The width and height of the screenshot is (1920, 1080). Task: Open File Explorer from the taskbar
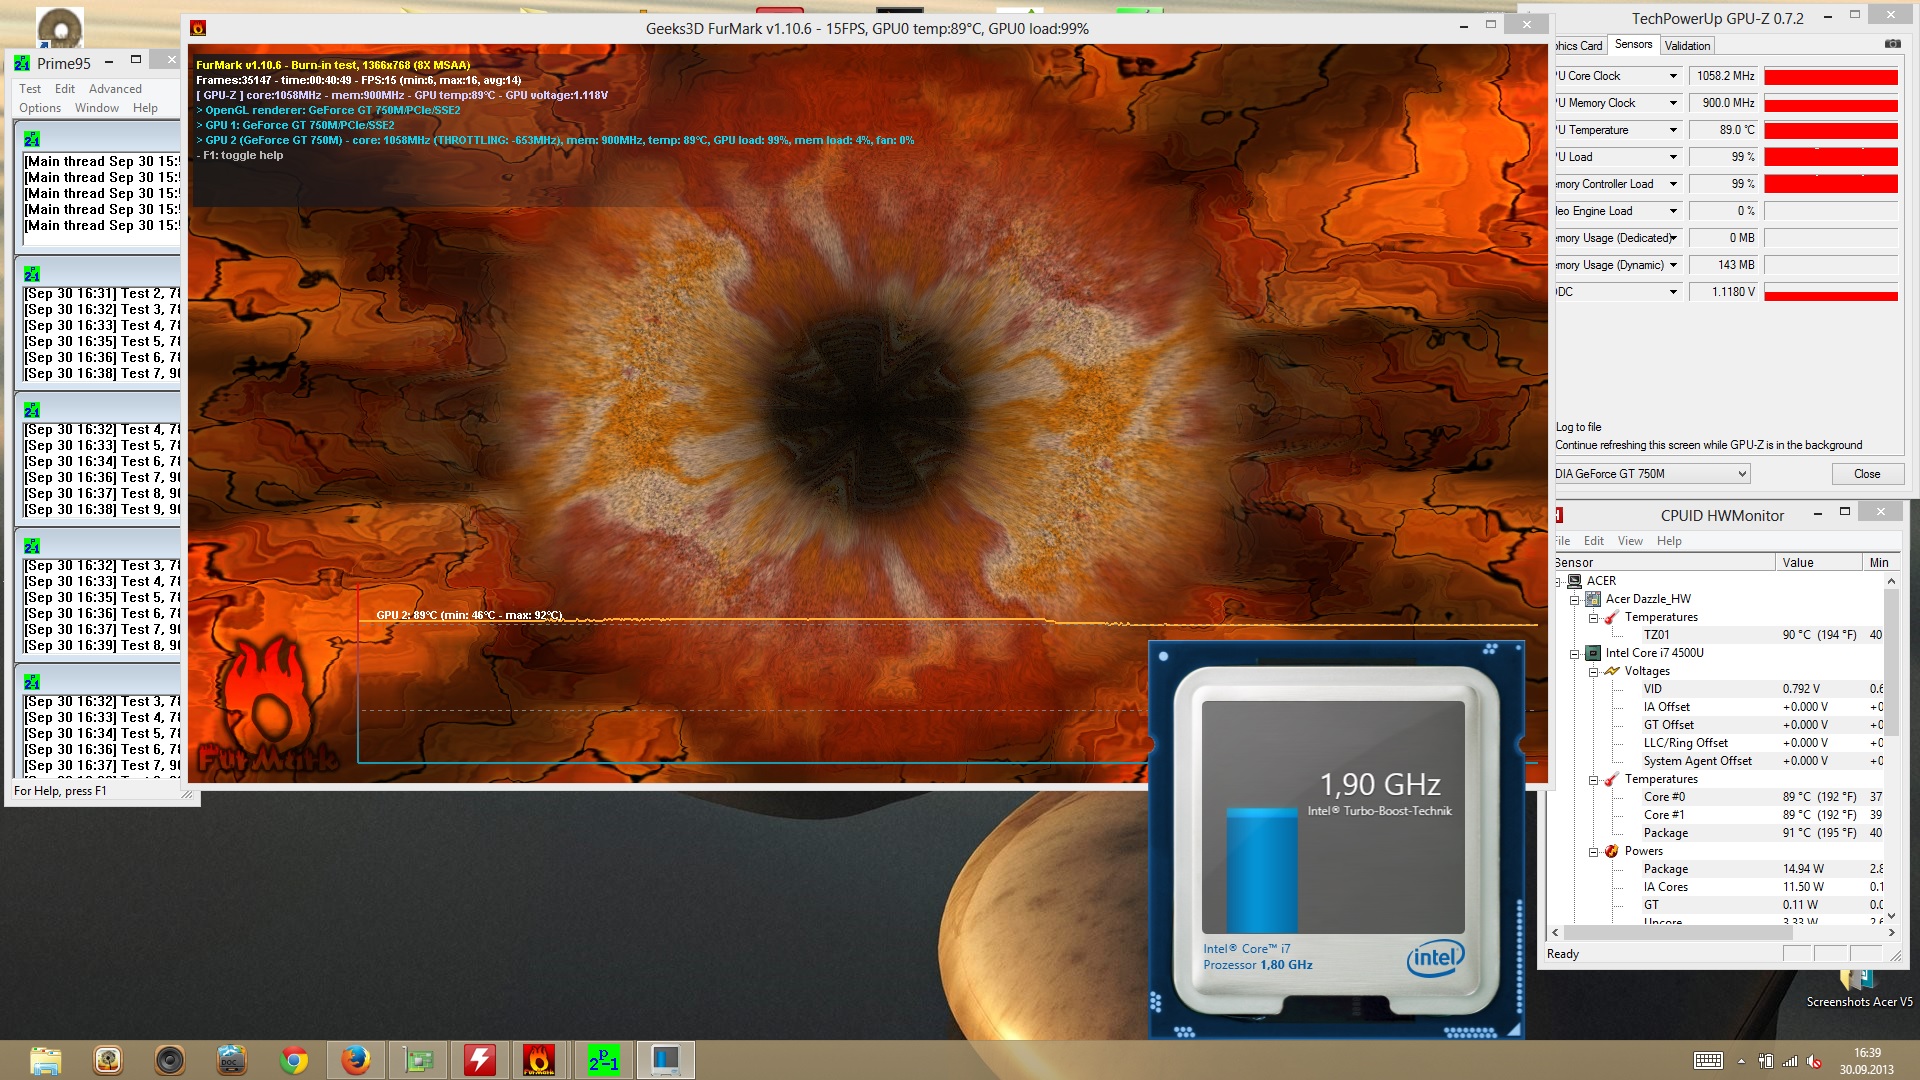pyautogui.click(x=45, y=1060)
